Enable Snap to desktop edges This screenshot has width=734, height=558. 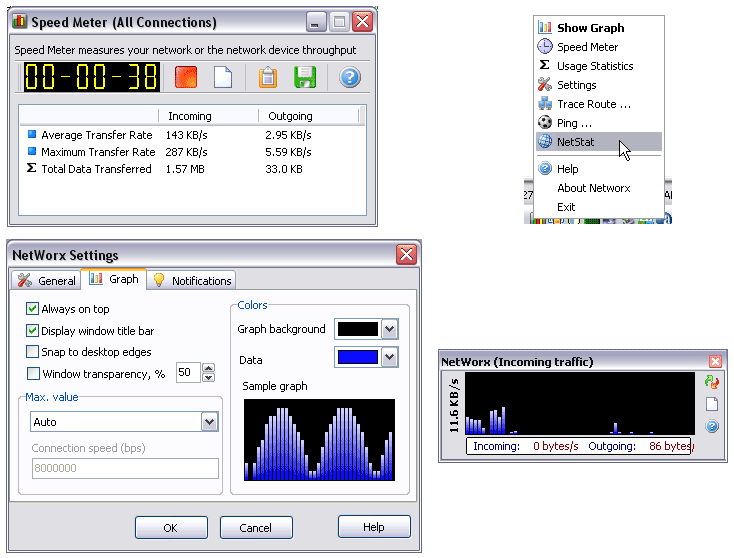coord(32,352)
